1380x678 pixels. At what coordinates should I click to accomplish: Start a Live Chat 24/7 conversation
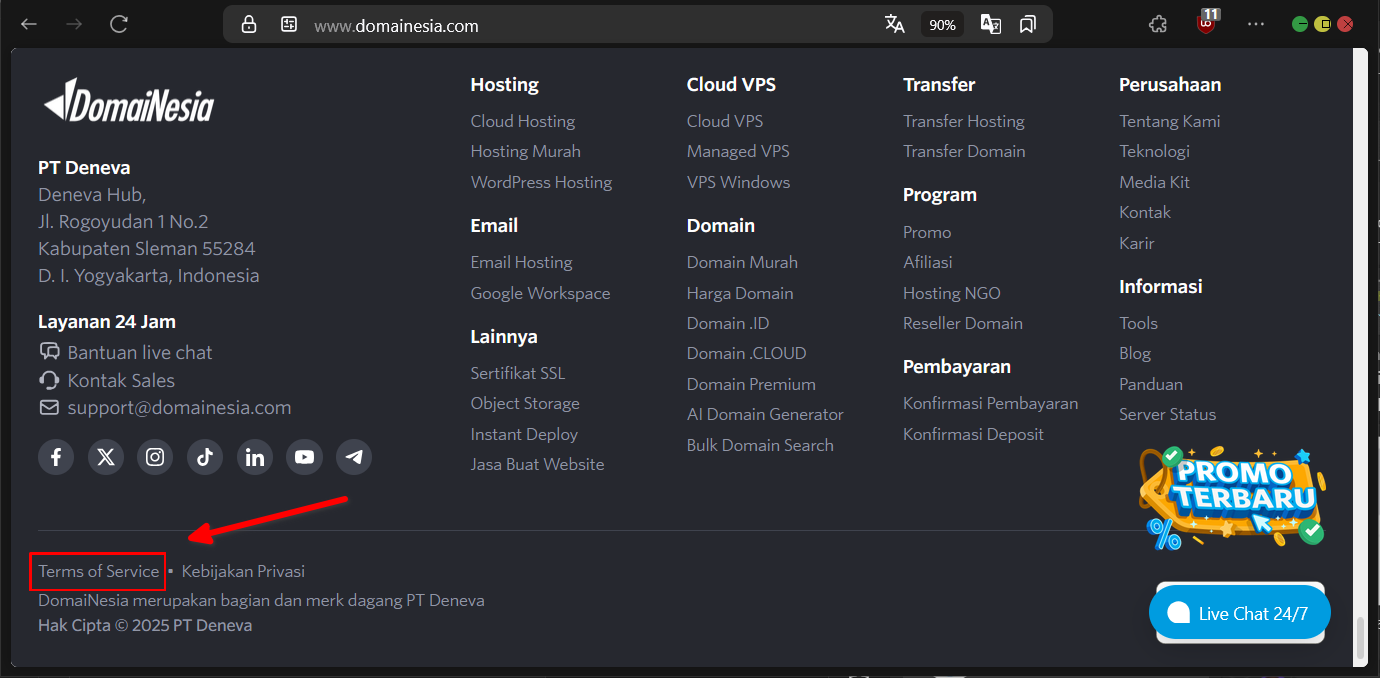(x=1240, y=614)
